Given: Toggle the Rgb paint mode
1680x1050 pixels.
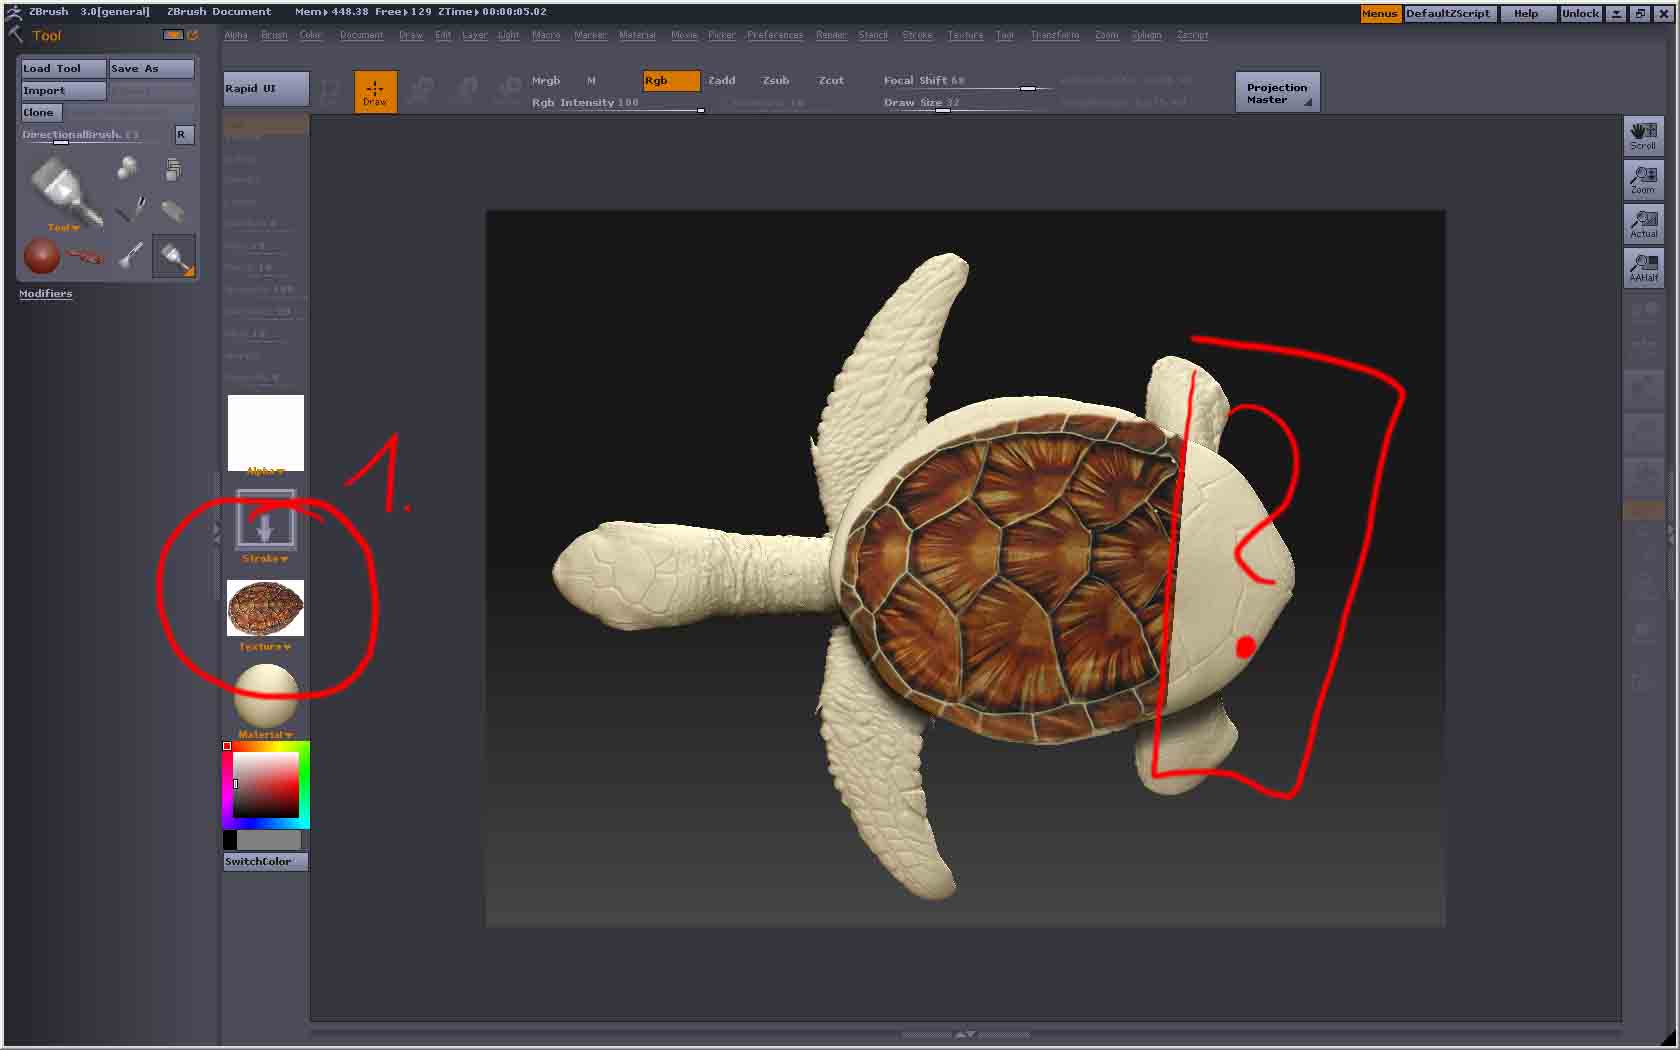Looking at the screenshot, I should click(x=670, y=81).
